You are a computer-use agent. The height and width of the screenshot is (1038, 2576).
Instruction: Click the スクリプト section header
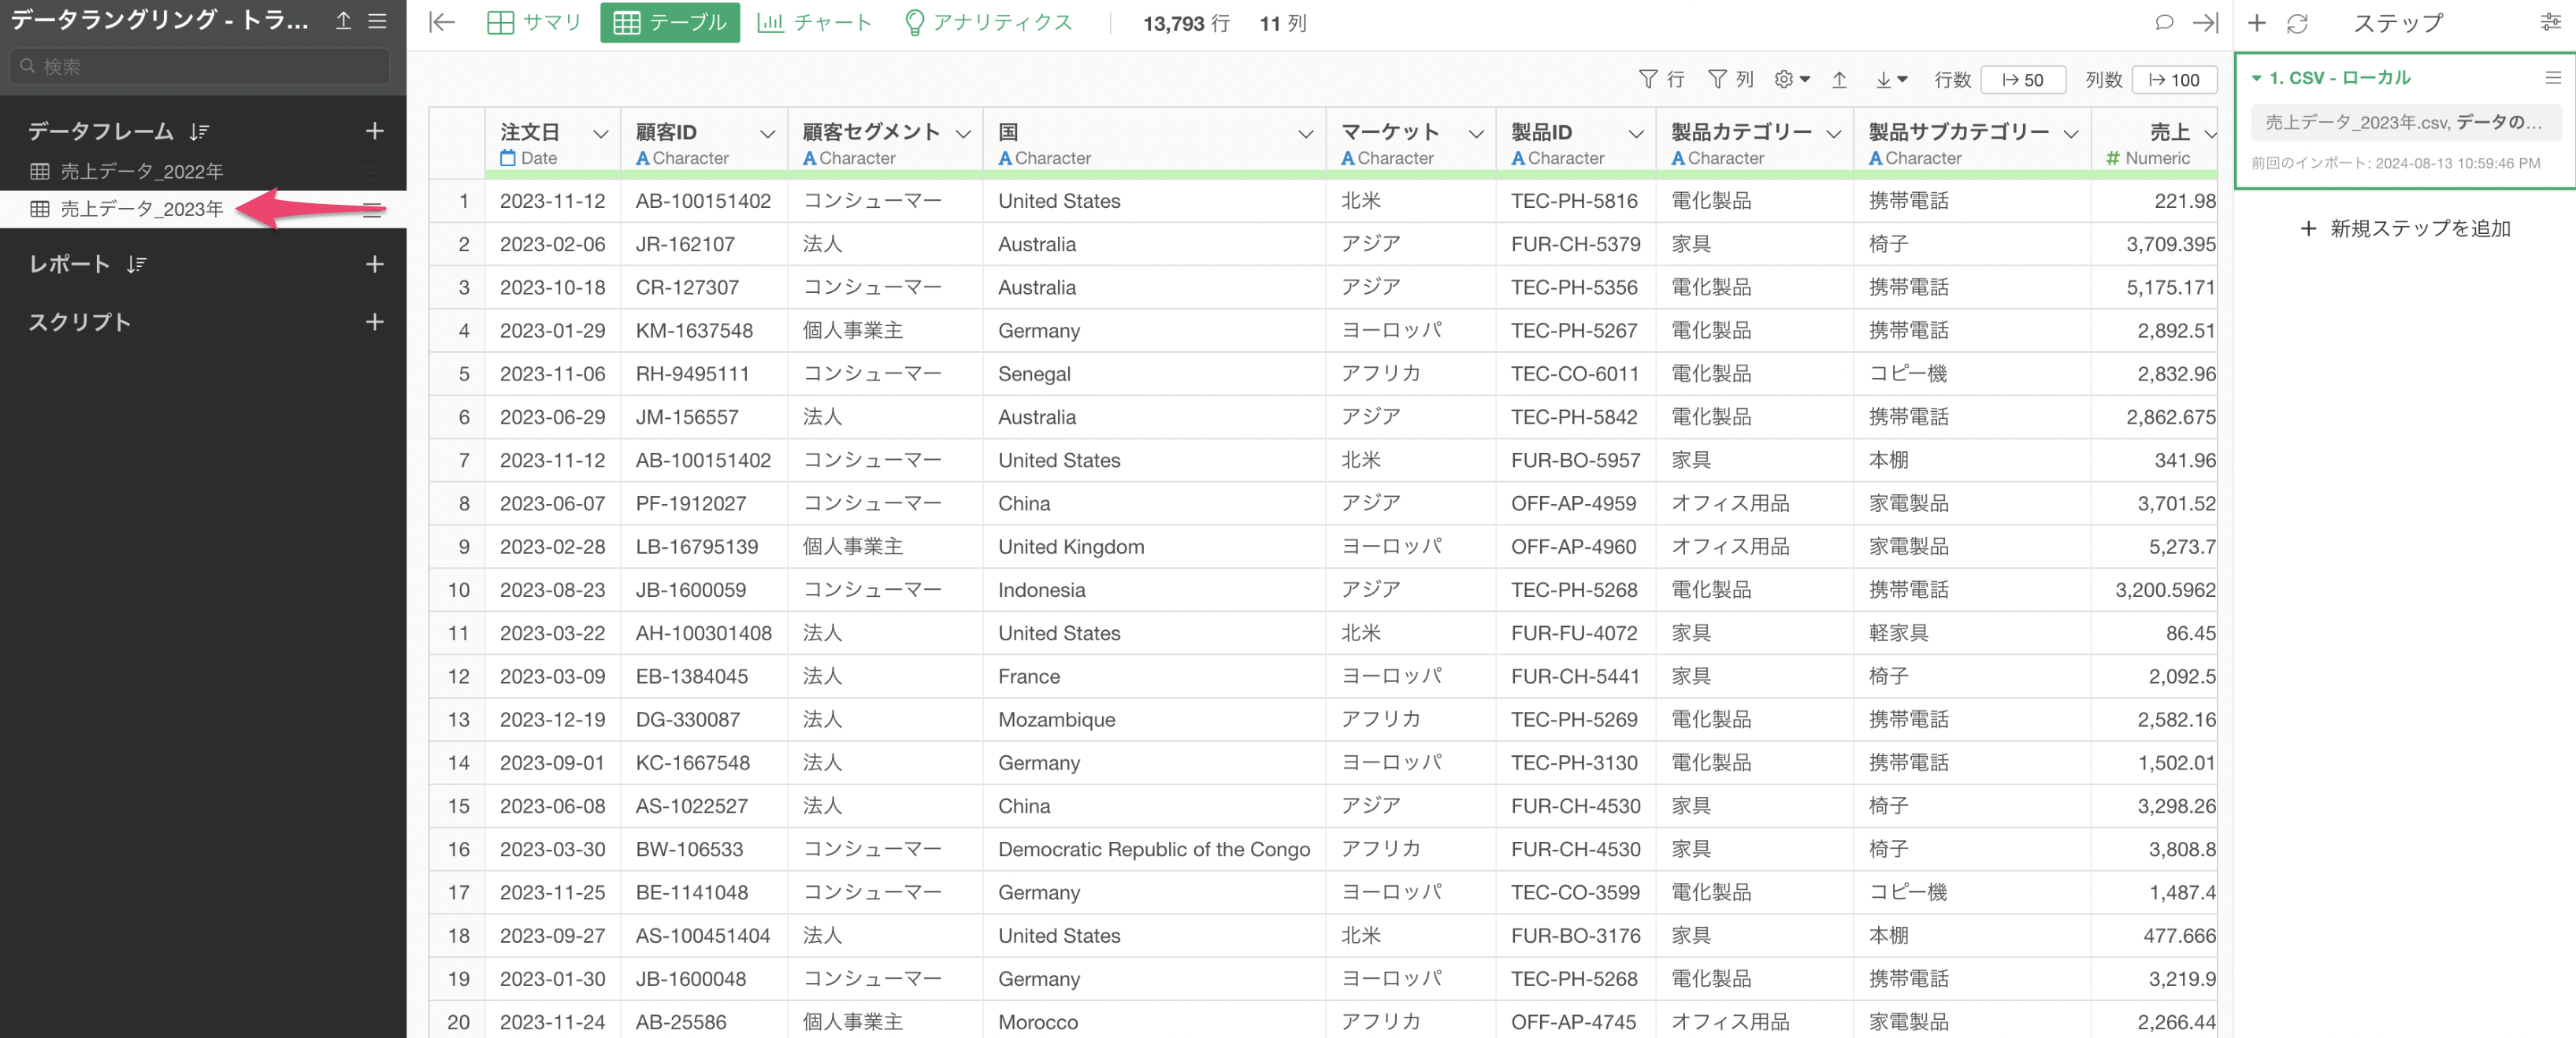[79, 322]
